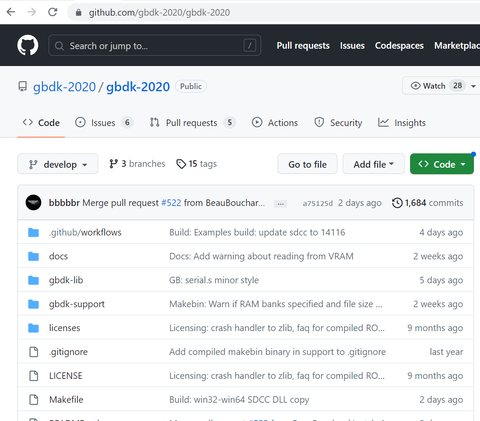Open the green Code dropdown
This screenshot has width=480, height=421.
click(x=442, y=164)
